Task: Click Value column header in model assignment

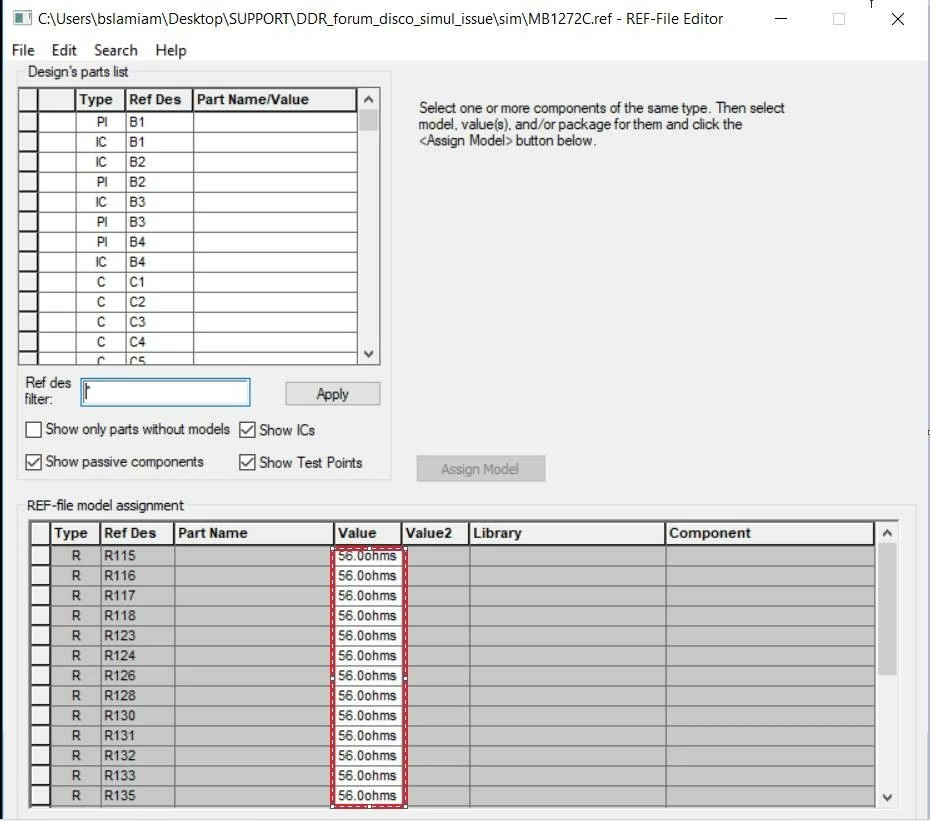Action: click(367, 533)
